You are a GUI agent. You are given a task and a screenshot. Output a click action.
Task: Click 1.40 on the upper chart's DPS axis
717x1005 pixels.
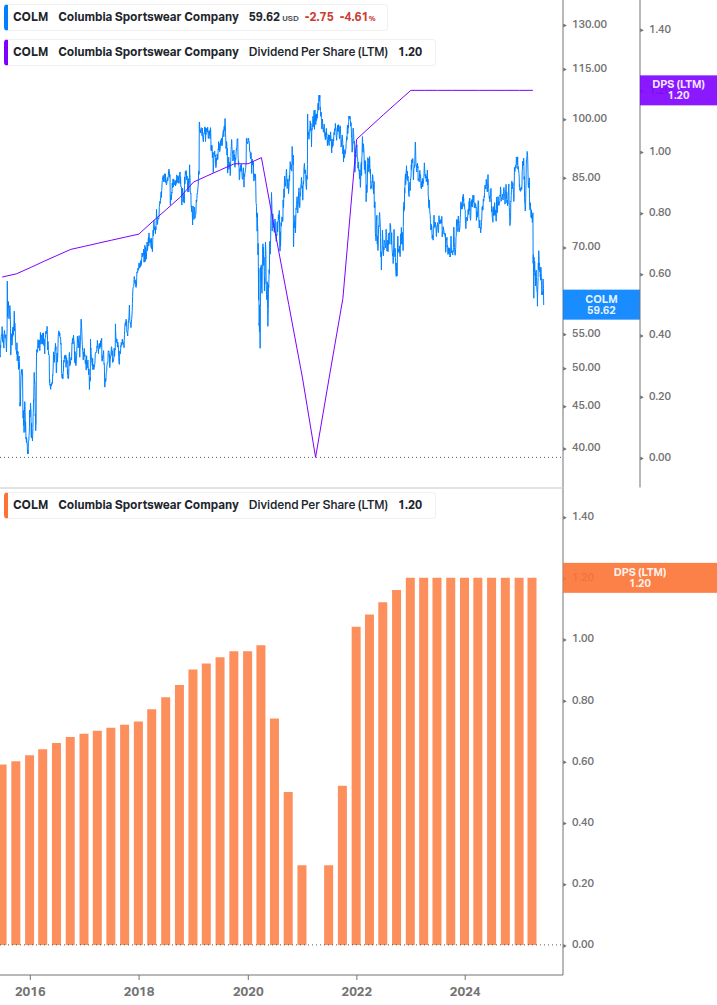coord(660,29)
